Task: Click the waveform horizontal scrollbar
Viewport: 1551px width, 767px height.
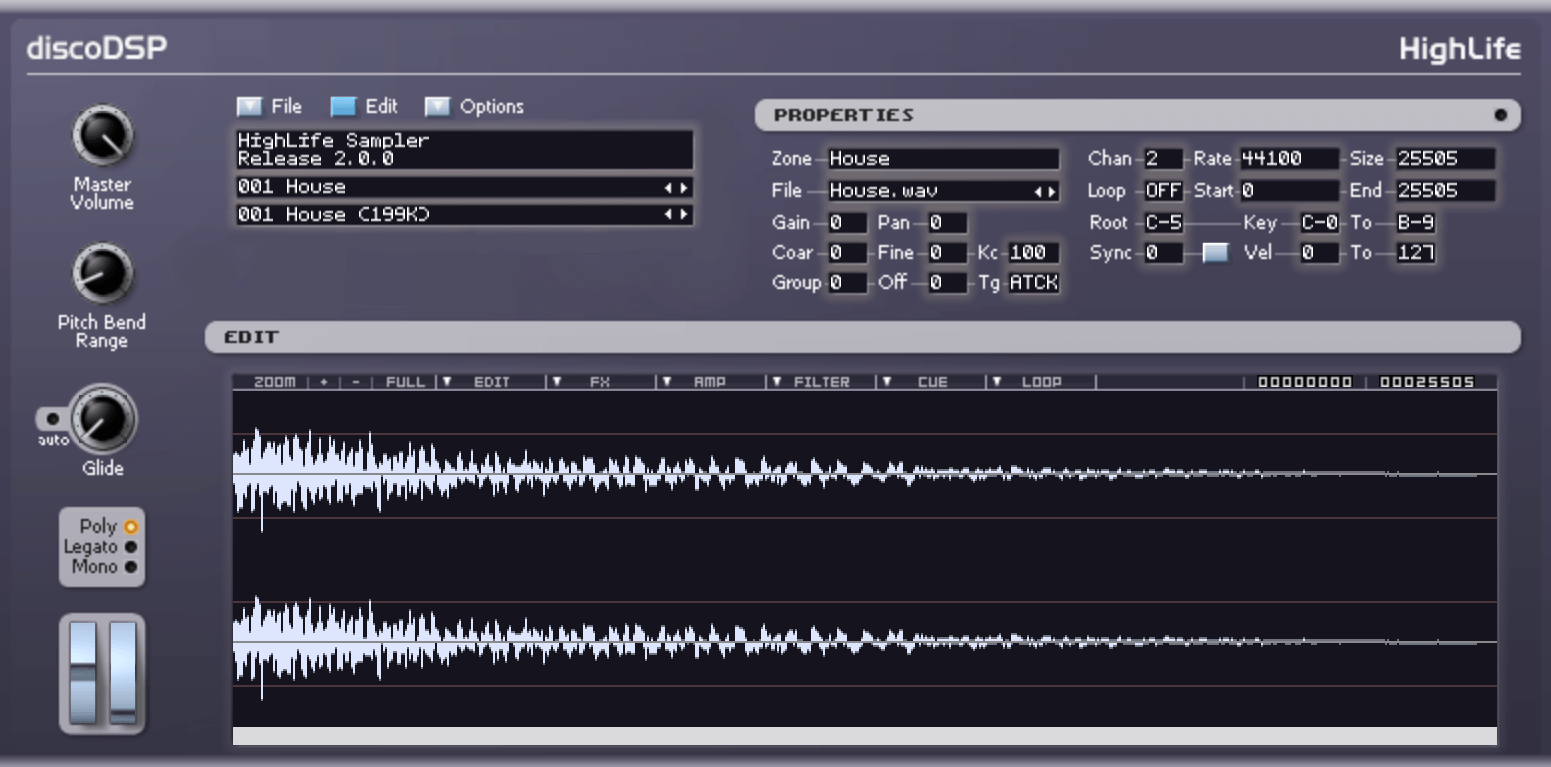Action: [x=864, y=736]
